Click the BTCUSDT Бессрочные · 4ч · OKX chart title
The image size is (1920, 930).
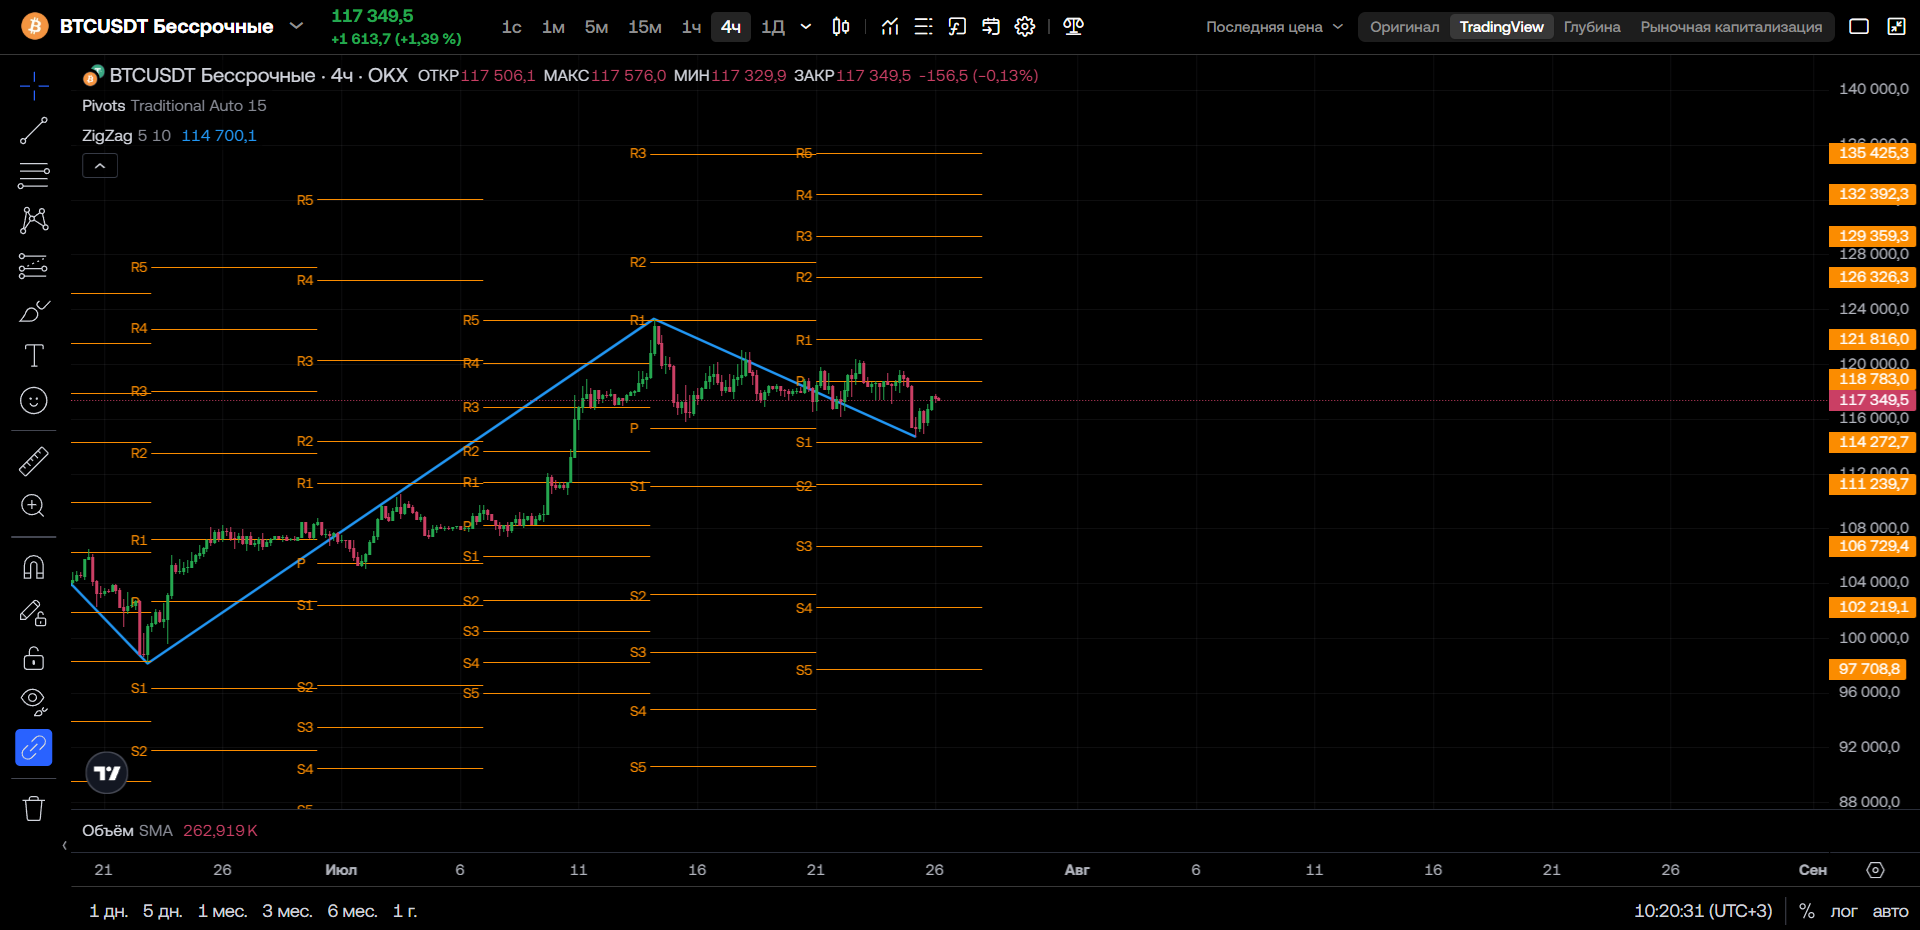[258, 75]
